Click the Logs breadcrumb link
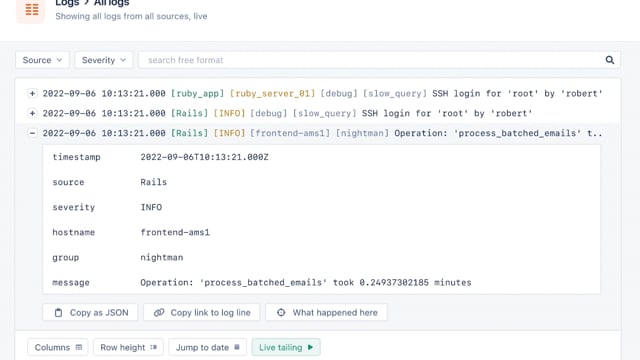This screenshot has height=360, width=640. [67, 3]
